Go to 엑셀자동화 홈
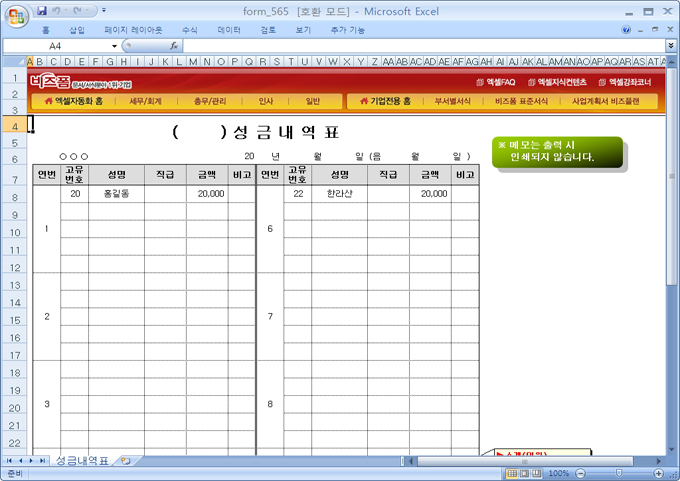Image resolution: width=680 pixels, height=481 pixels. pyautogui.click(x=73, y=101)
